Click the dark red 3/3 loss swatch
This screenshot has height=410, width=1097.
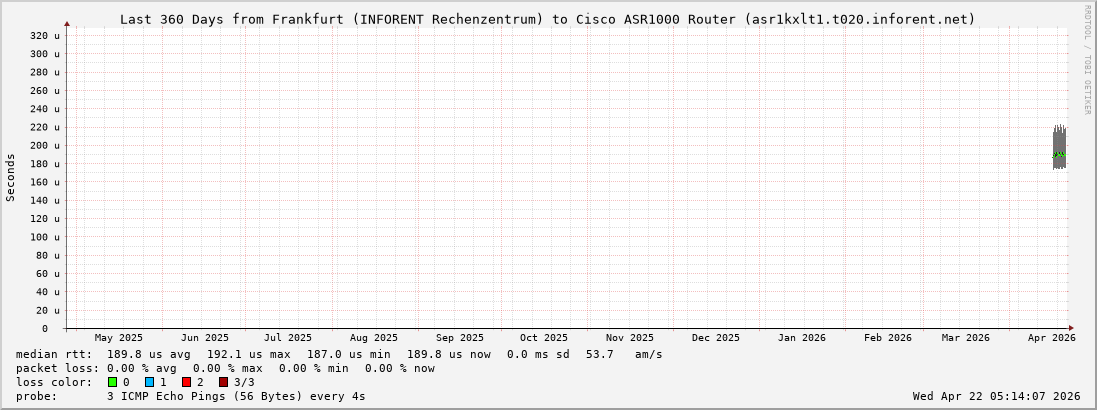(x=223, y=382)
